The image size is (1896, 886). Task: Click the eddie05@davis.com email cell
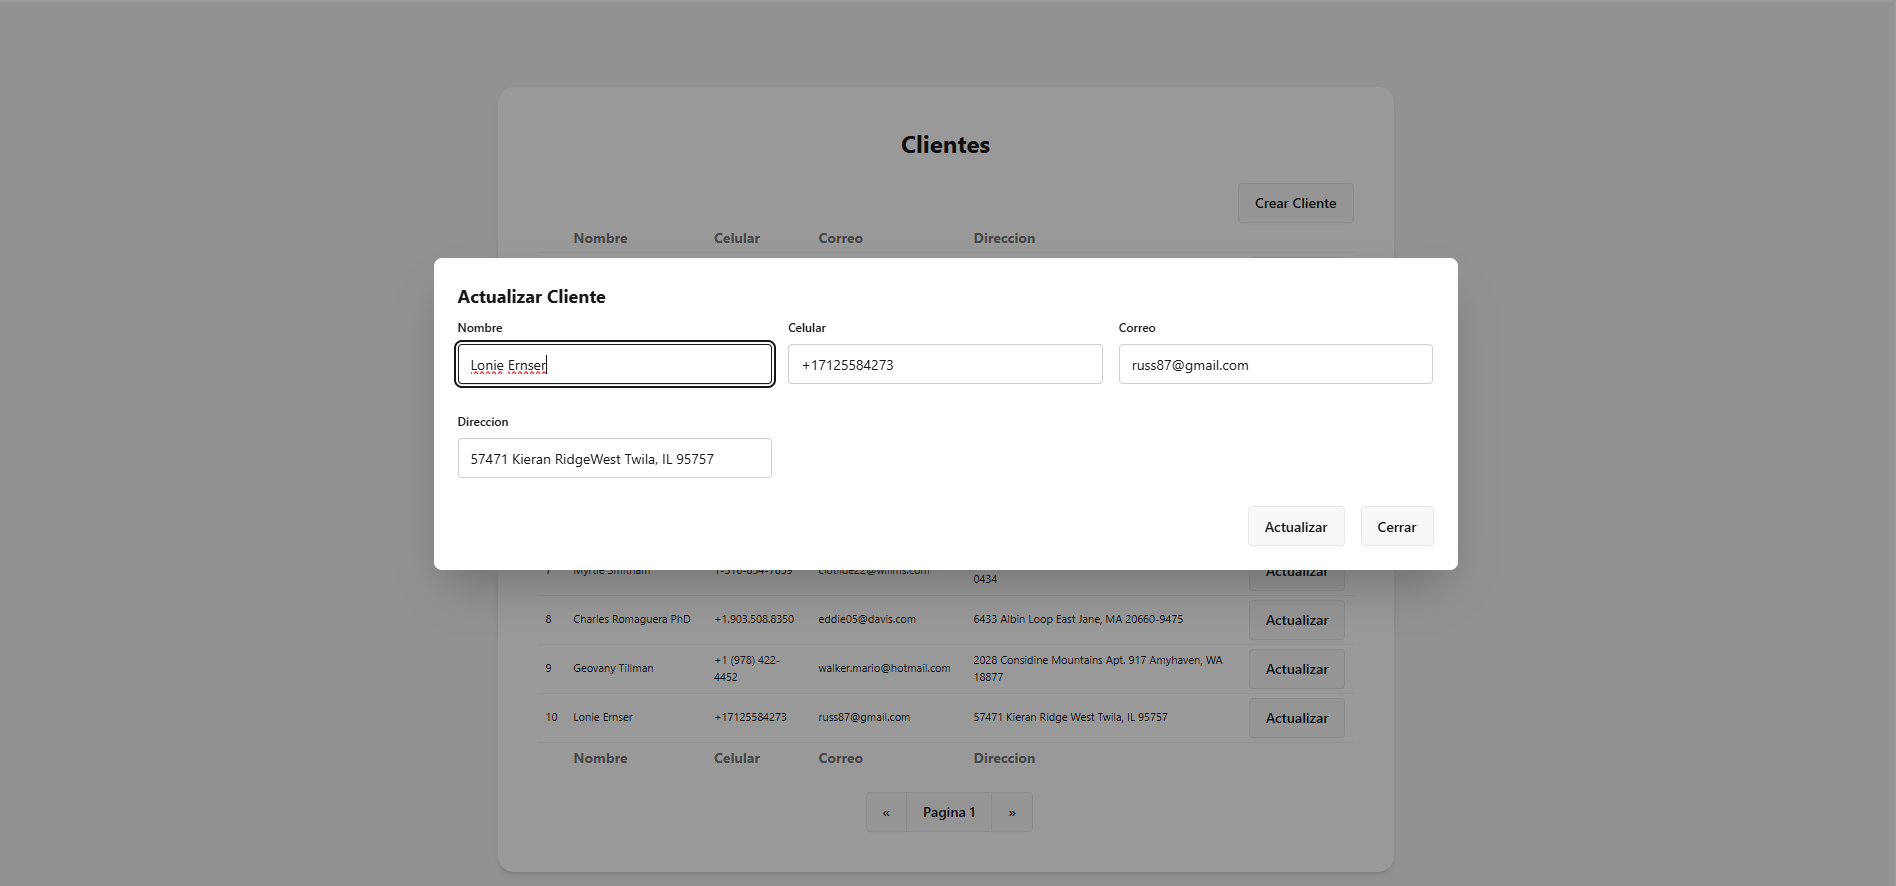tap(866, 619)
